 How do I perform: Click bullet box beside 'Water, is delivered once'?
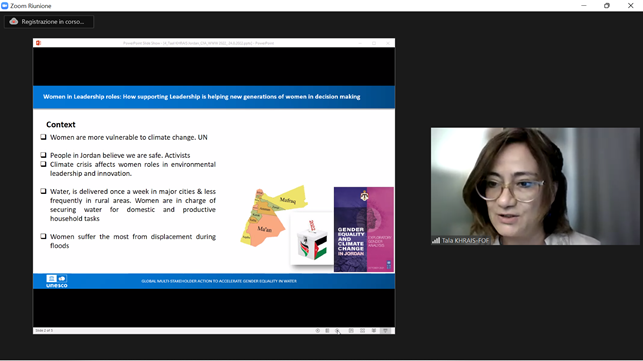pos(43,191)
